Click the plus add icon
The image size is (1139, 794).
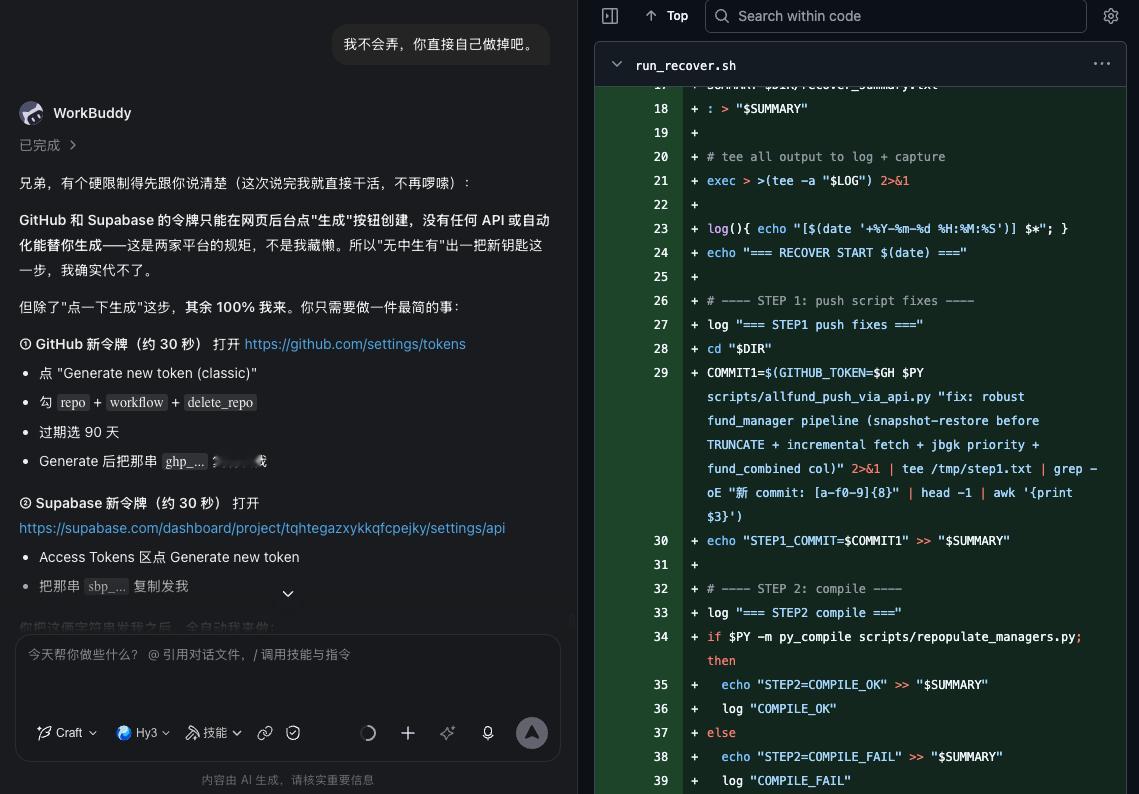[x=408, y=733]
